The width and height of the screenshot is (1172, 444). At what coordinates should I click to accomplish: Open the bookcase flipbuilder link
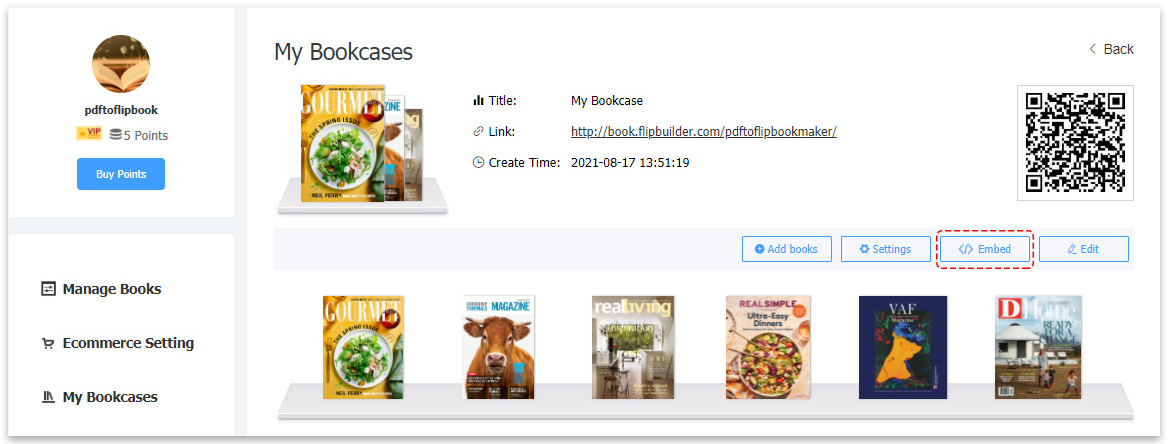[x=703, y=132]
